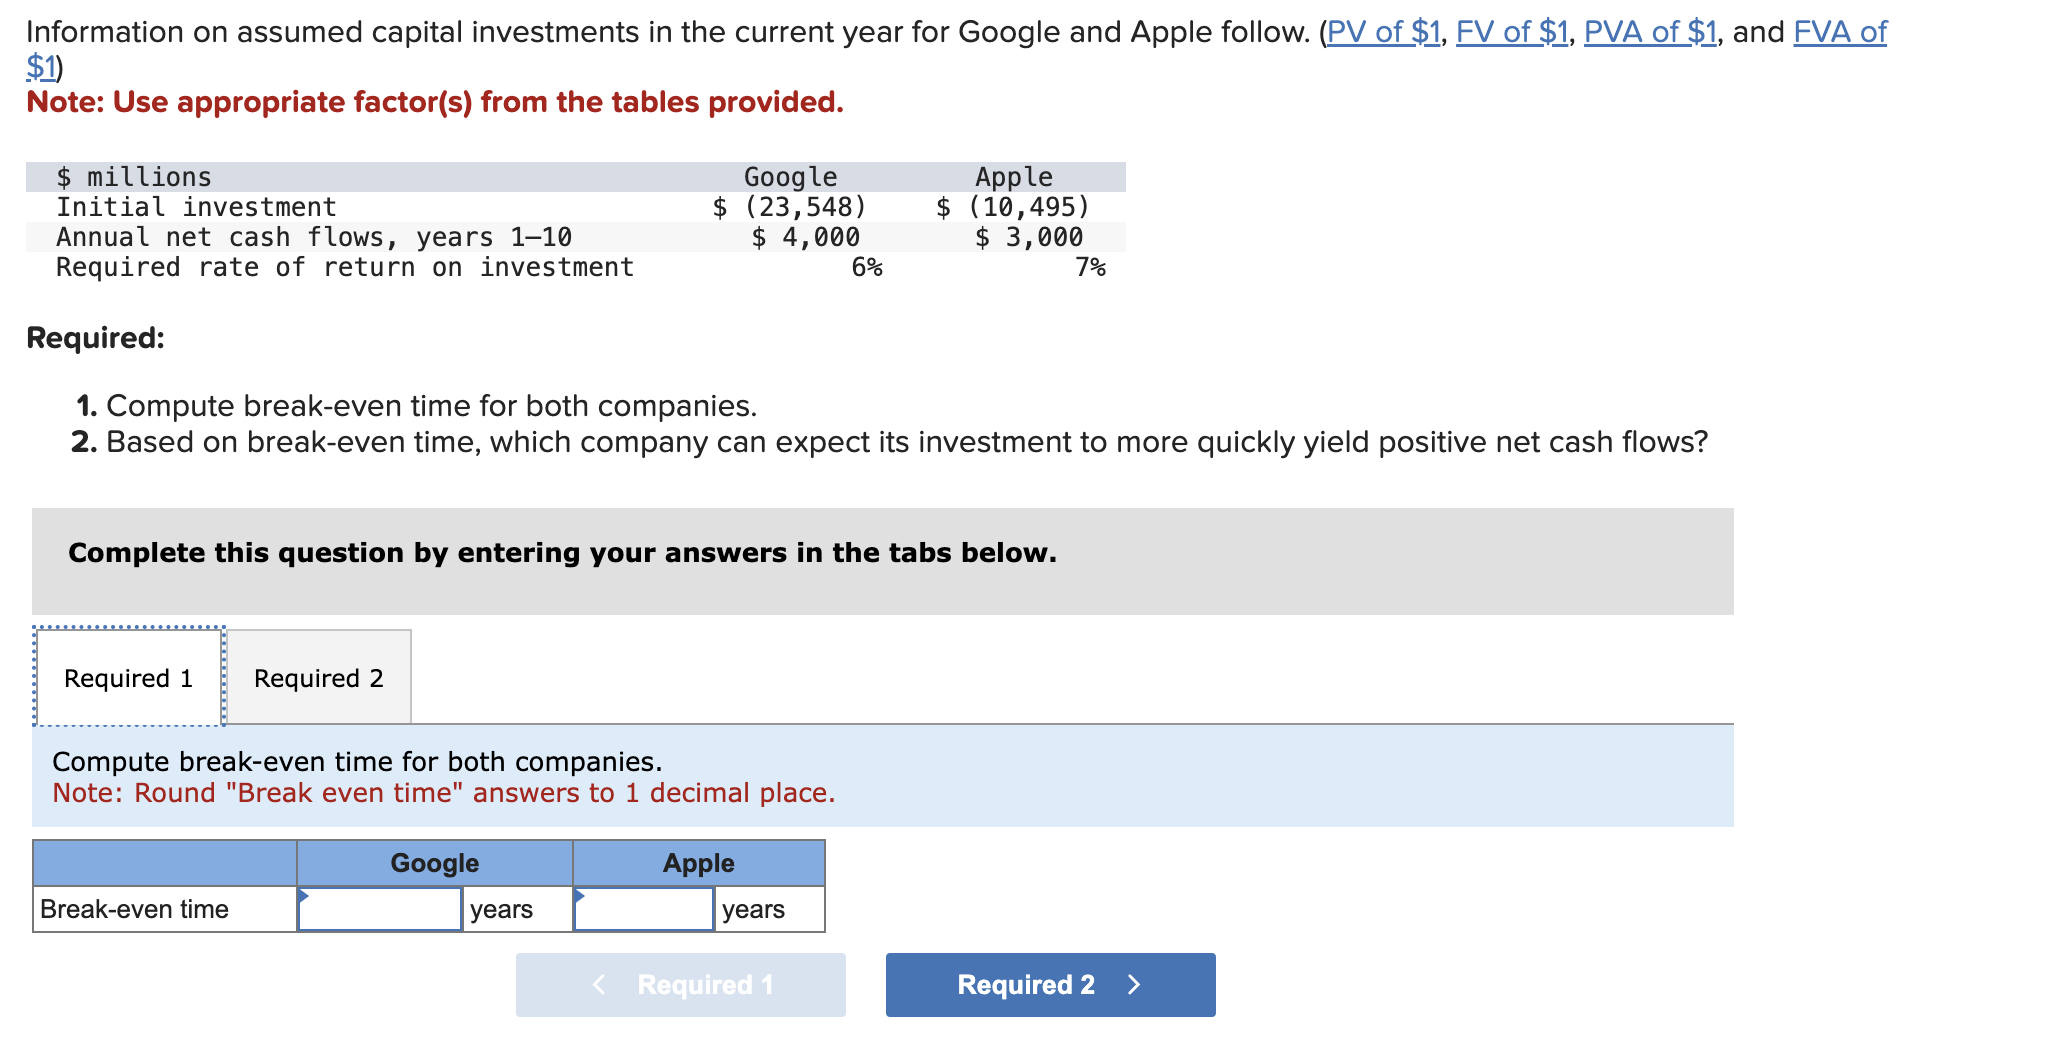The image size is (2054, 1058).
Task: Click the grayed Required 1 back button
Action: point(680,985)
